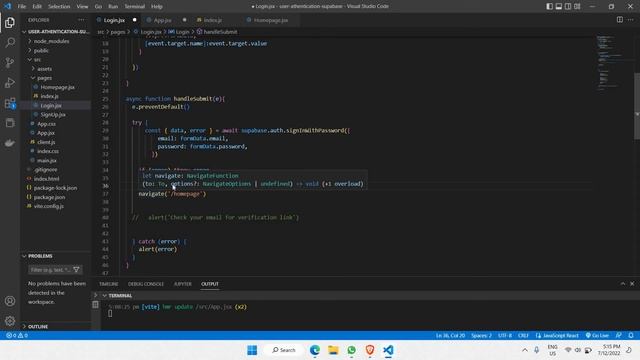Toggle panel layout icon in title bar

tap(559, 6)
